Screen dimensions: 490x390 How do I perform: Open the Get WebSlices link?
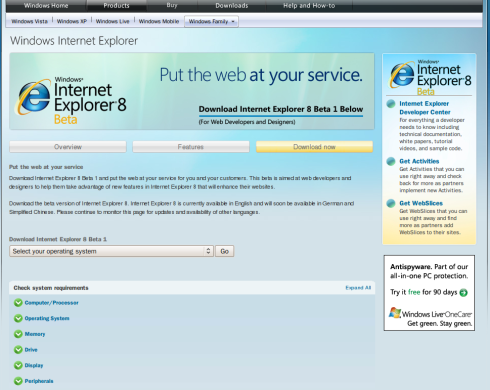(421, 203)
